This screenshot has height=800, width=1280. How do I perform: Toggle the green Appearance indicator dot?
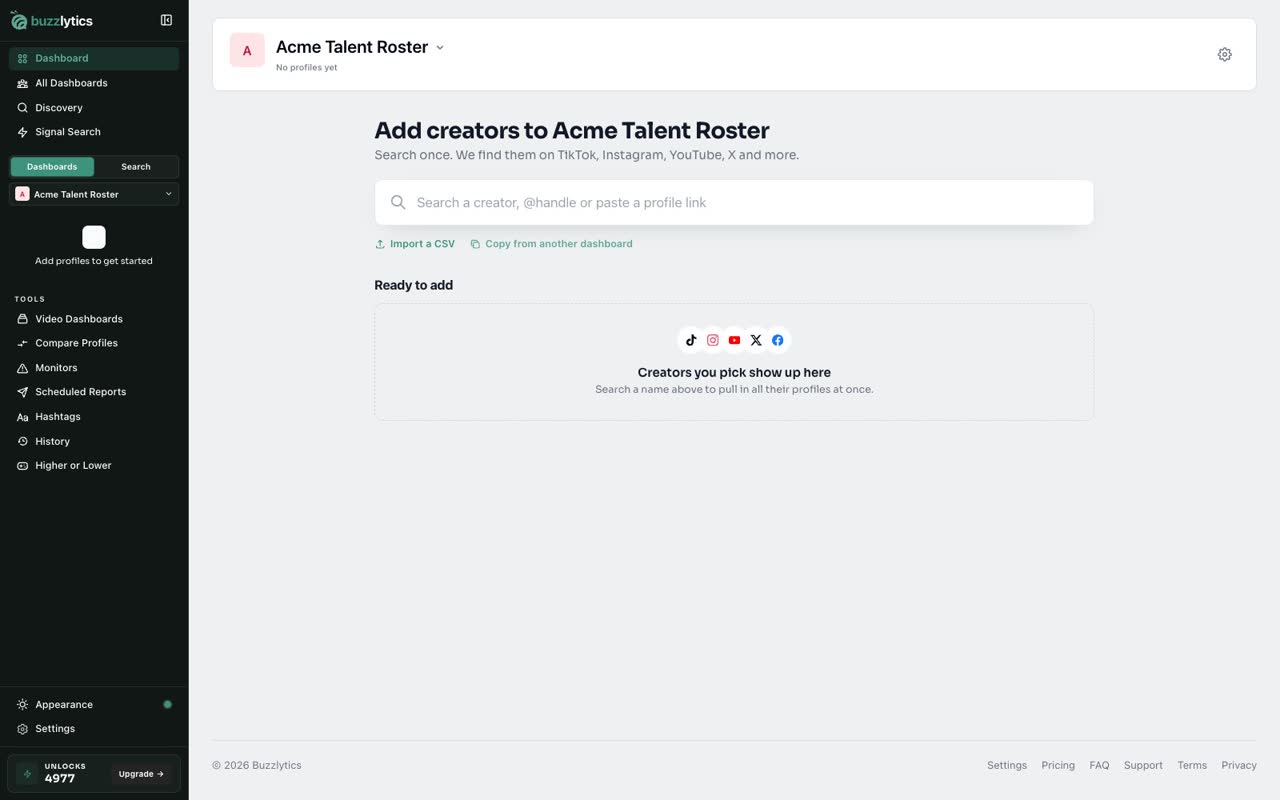point(167,704)
